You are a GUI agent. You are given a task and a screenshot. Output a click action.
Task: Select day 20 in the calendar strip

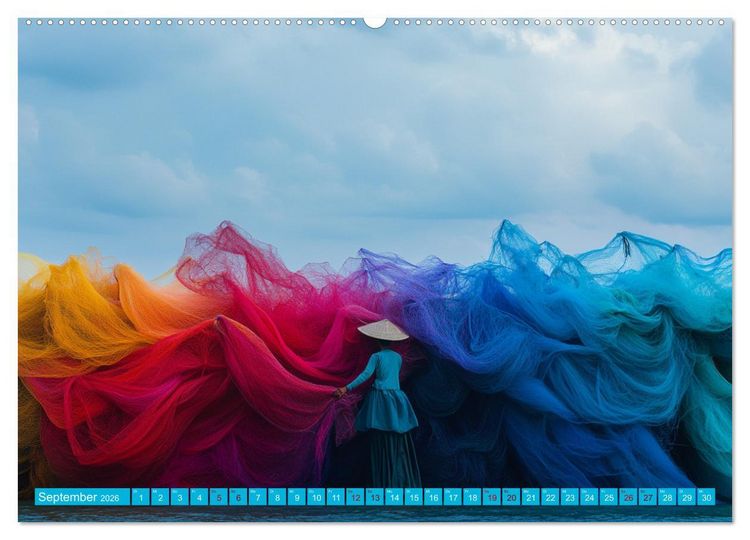(x=510, y=497)
